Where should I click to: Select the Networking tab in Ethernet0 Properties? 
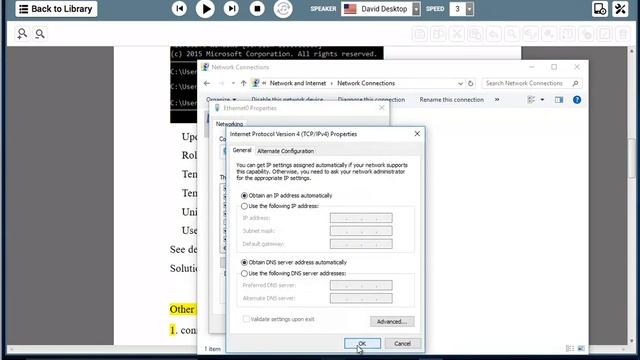point(229,124)
